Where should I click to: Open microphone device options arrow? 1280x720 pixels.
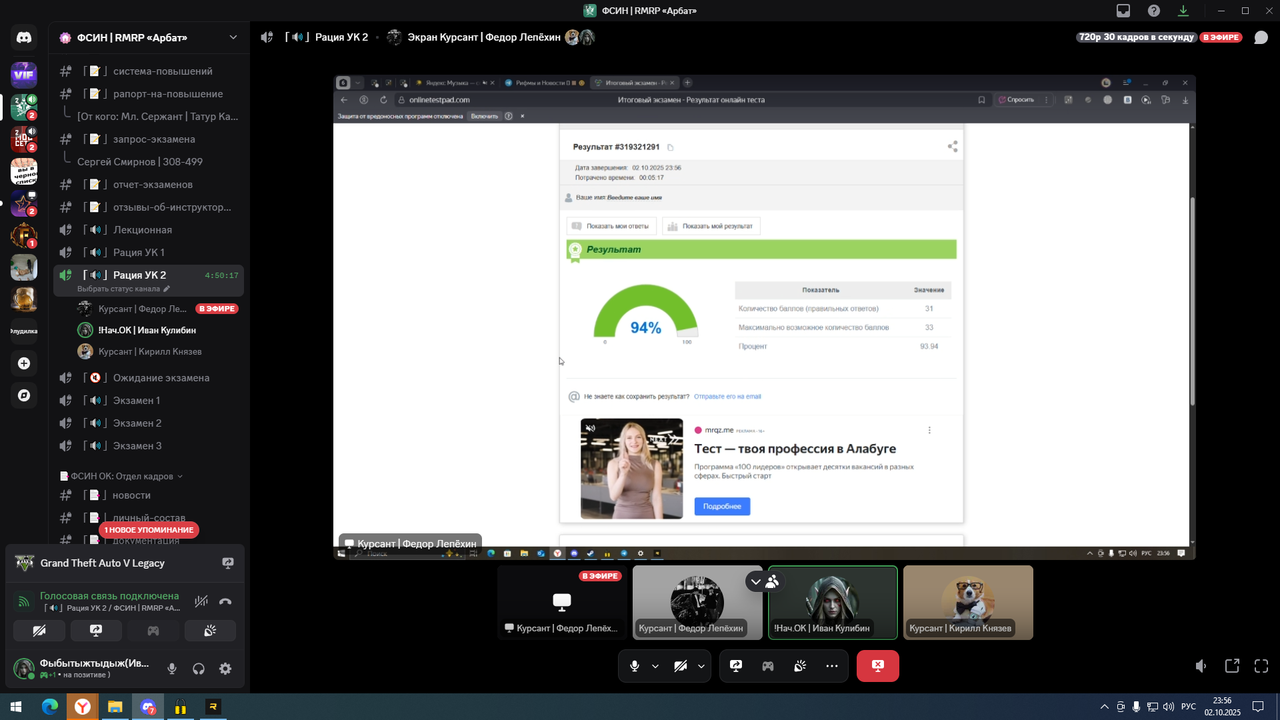point(656,666)
